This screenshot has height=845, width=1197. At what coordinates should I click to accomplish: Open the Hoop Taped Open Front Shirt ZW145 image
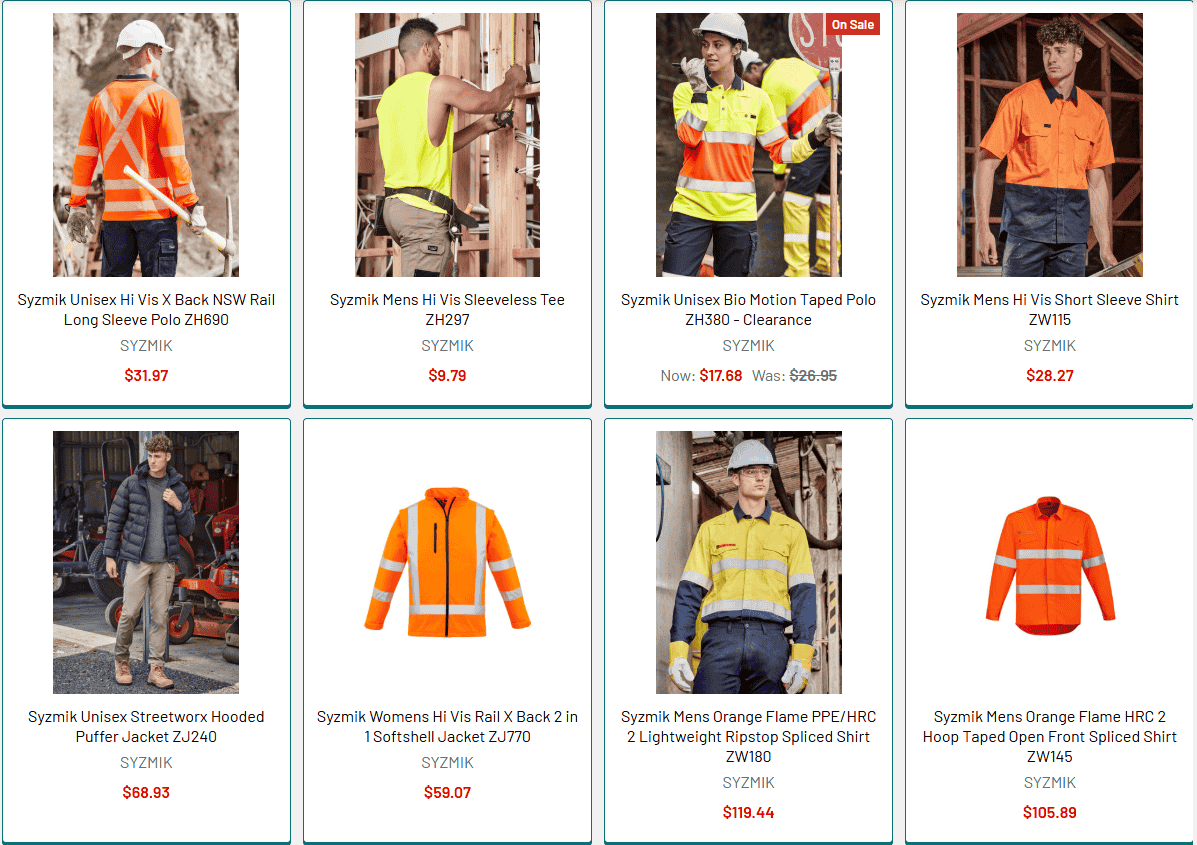click(x=1050, y=565)
